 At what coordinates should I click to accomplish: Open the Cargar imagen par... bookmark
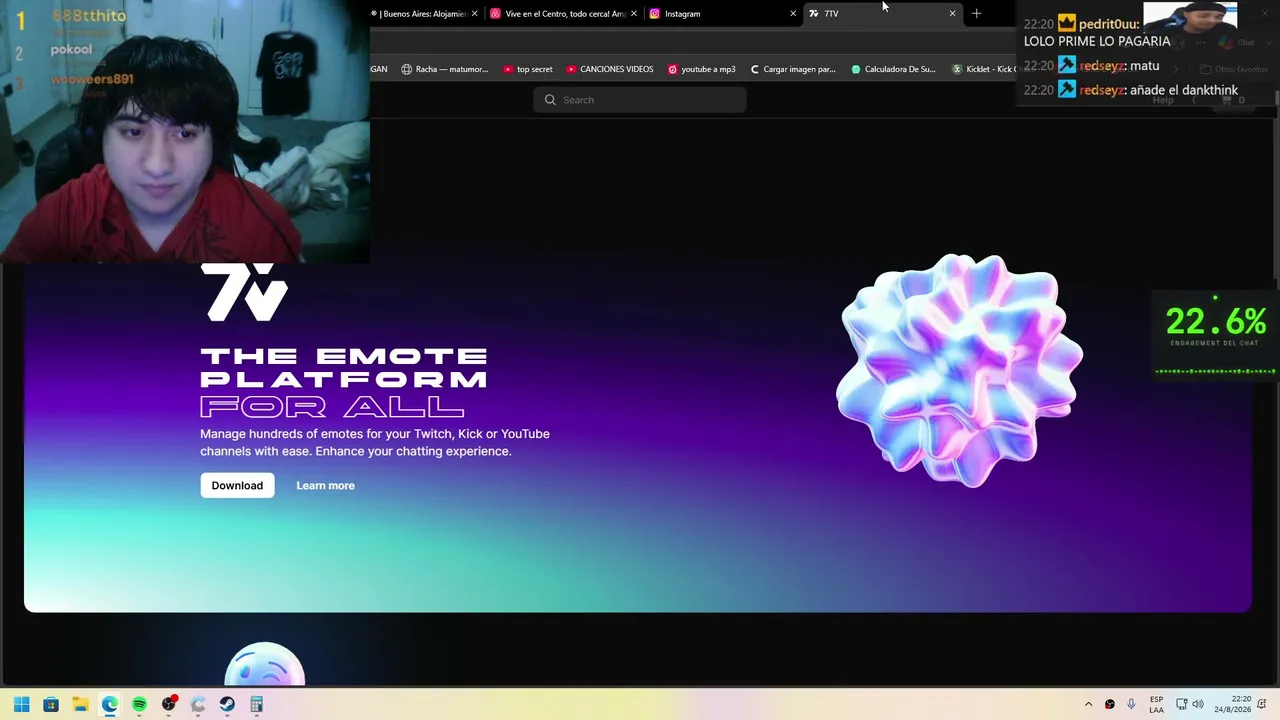click(x=792, y=69)
